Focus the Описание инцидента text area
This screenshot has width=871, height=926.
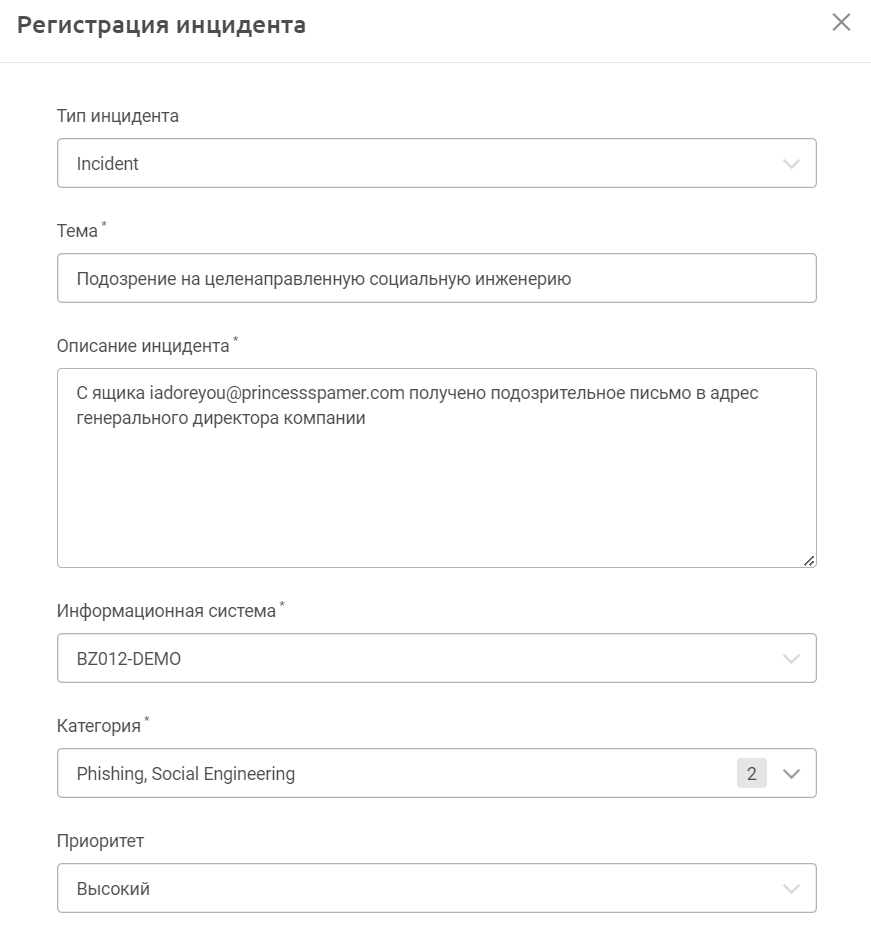tap(436, 480)
